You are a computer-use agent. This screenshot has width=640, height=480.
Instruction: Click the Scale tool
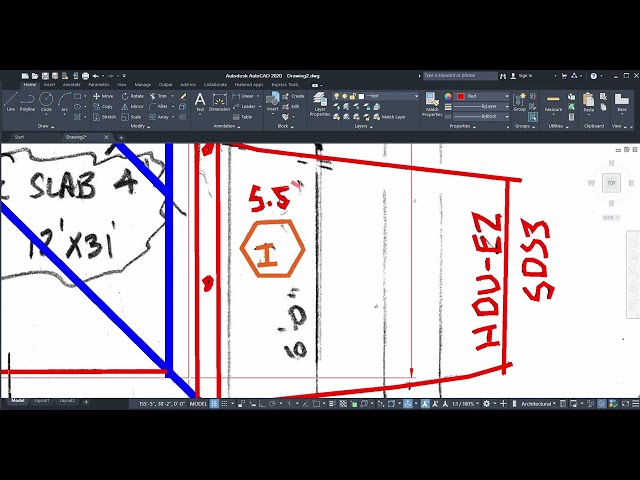pyautogui.click(x=131, y=117)
